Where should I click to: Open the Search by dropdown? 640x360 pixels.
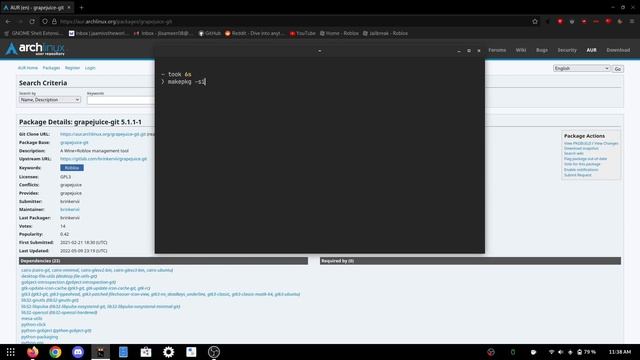click(50, 100)
